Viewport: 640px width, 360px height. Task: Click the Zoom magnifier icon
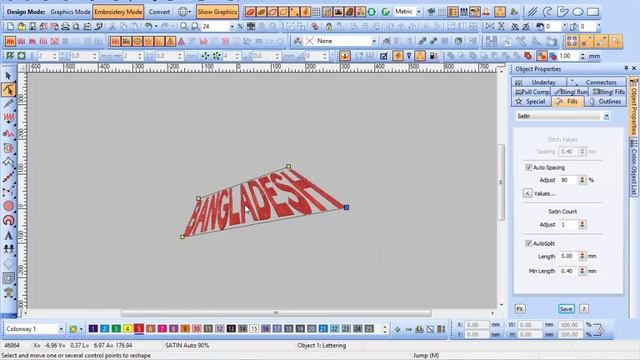pos(184,27)
